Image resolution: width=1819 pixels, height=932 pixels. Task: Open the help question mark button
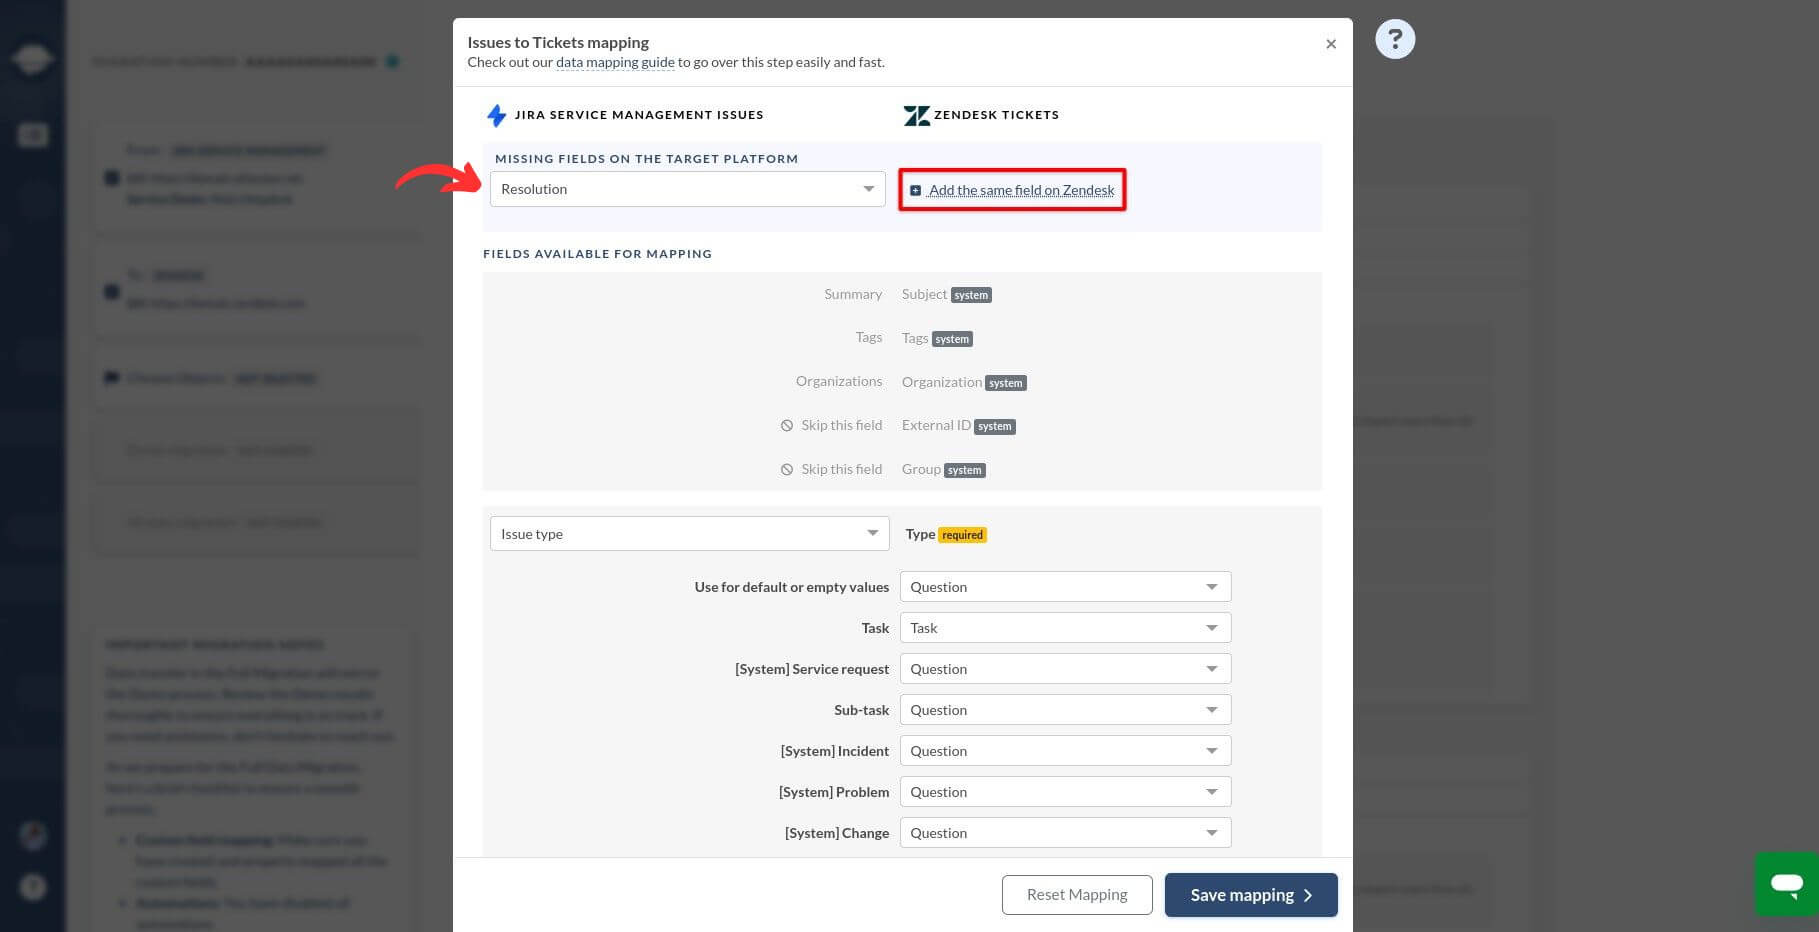click(1395, 39)
